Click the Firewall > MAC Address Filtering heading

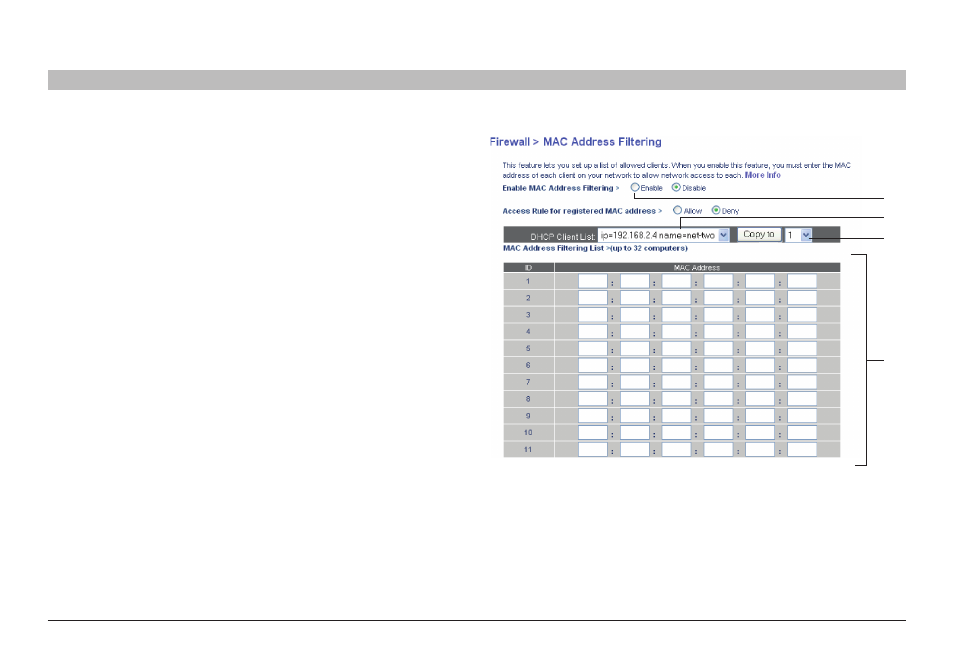(x=576, y=142)
